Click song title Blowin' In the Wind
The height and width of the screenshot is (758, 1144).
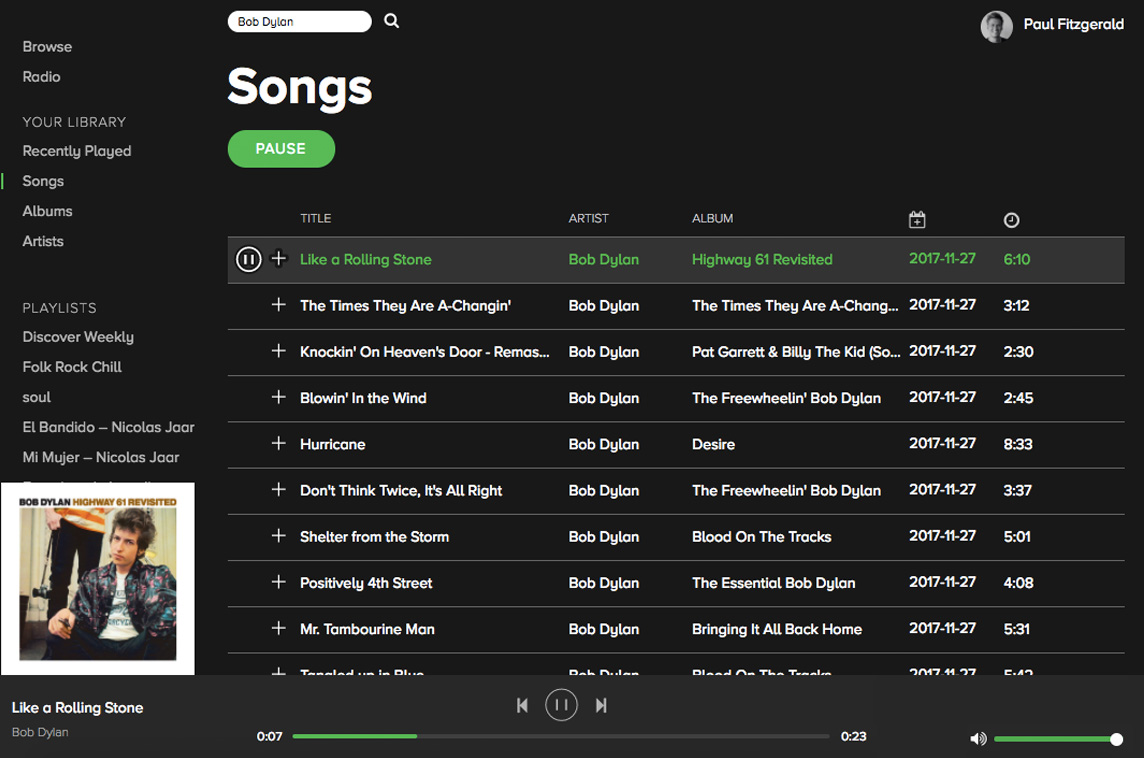[363, 398]
